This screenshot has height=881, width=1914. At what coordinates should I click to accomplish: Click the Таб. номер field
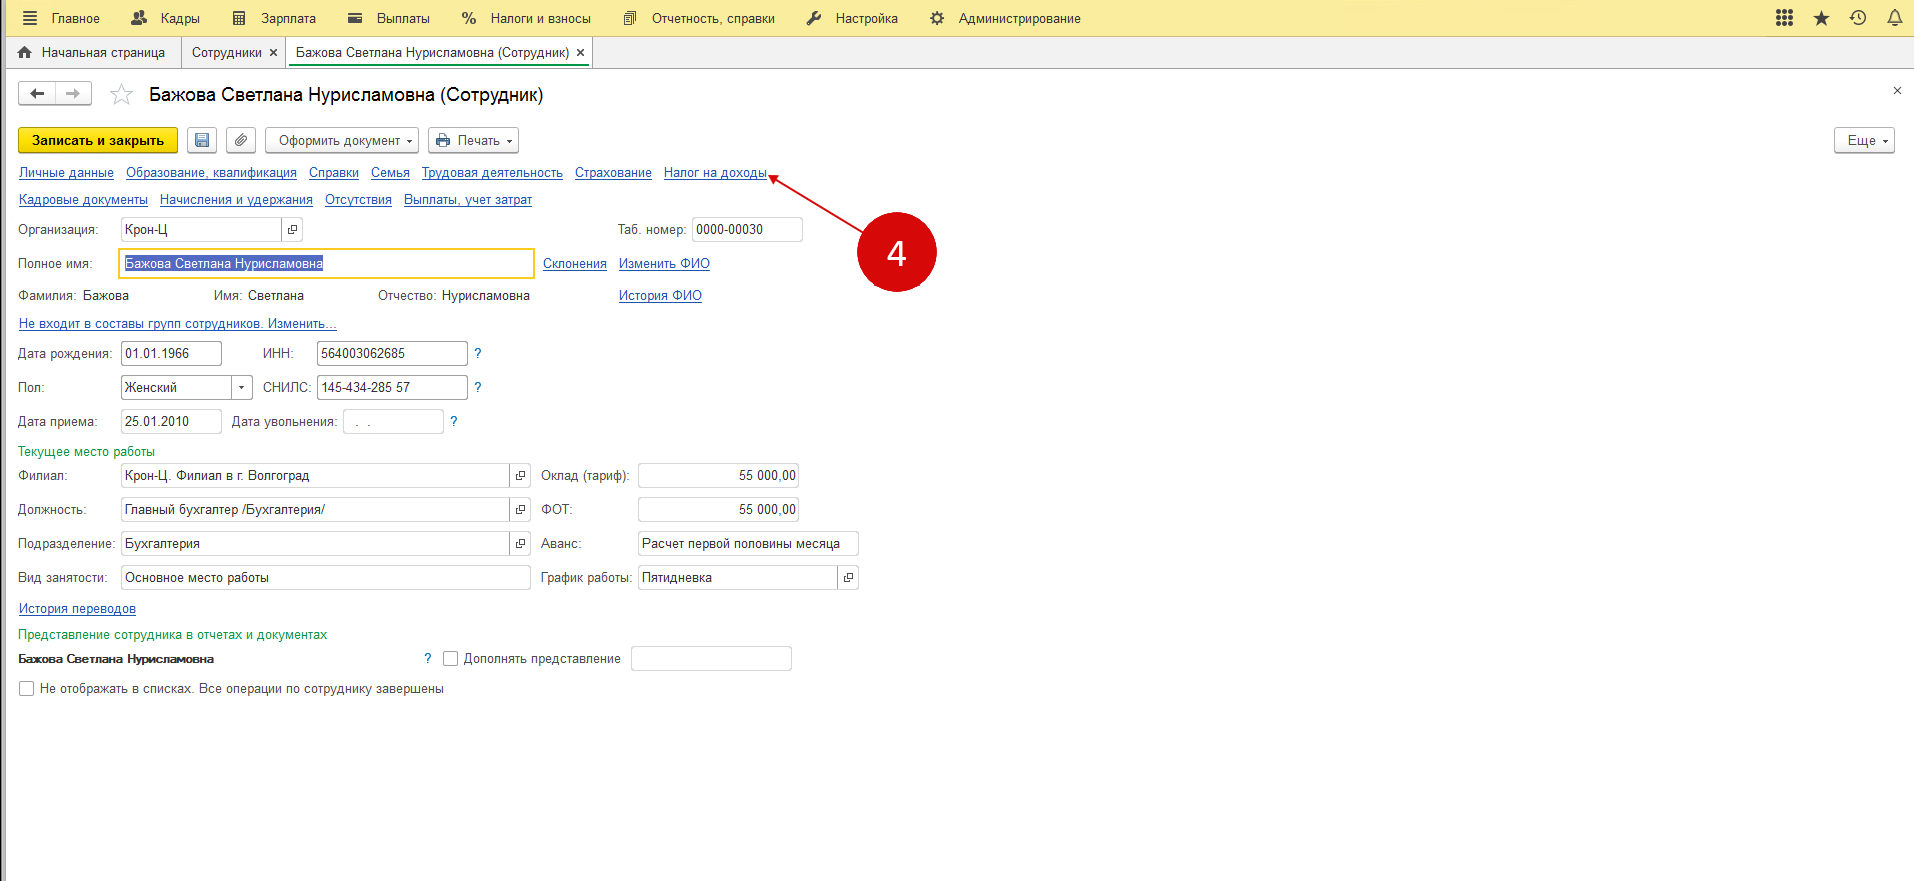pos(747,230)
